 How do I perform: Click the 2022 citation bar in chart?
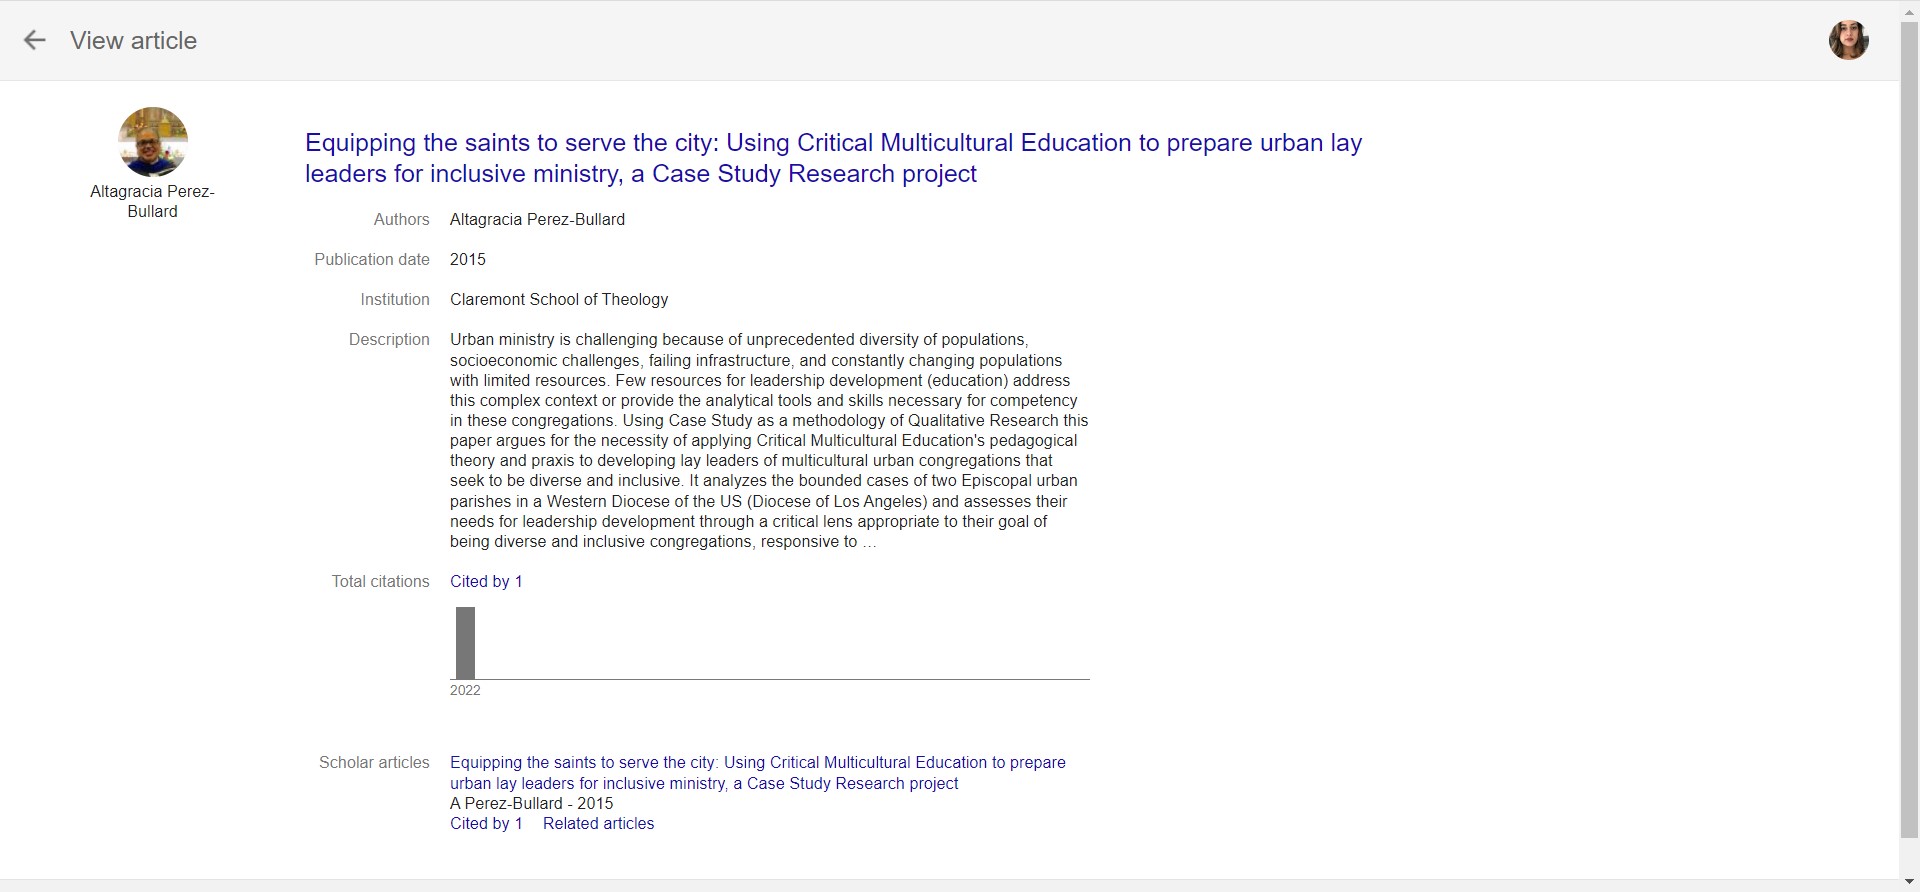465,643
